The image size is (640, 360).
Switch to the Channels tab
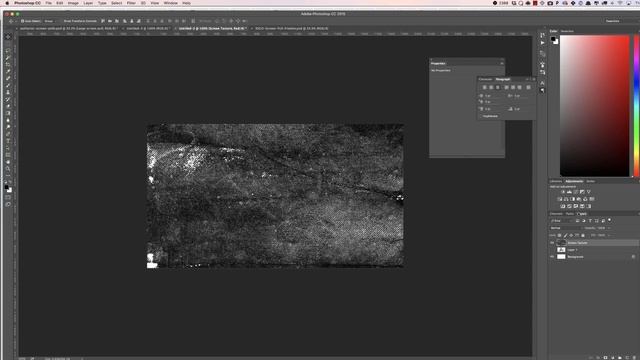556,213
